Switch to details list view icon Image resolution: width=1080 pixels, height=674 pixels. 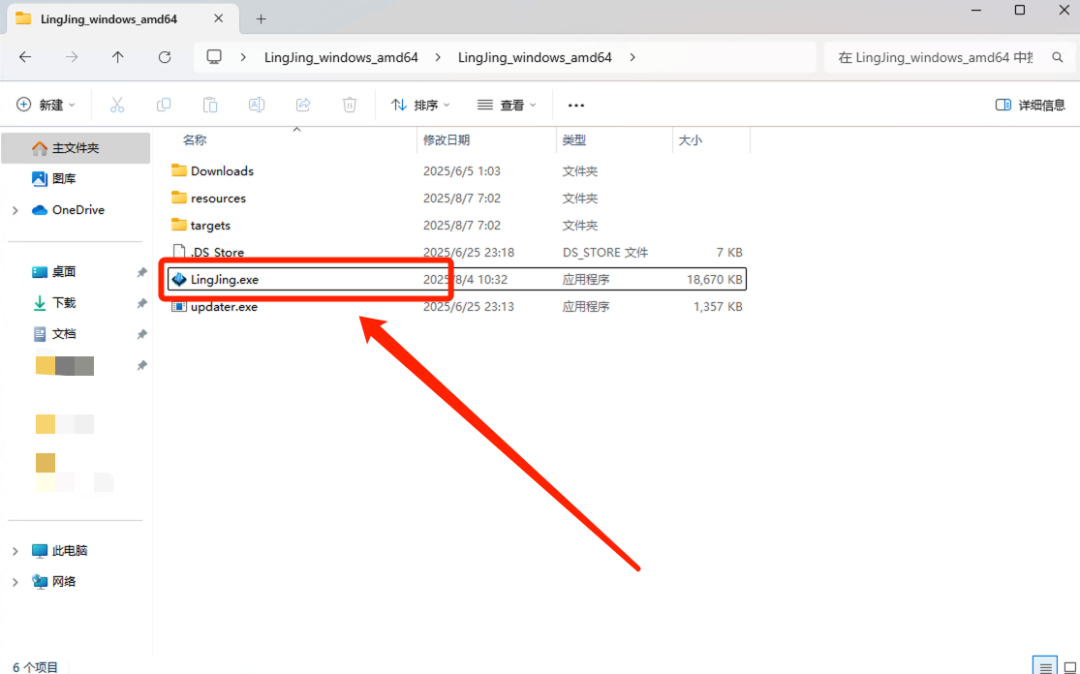(1046, 666)
